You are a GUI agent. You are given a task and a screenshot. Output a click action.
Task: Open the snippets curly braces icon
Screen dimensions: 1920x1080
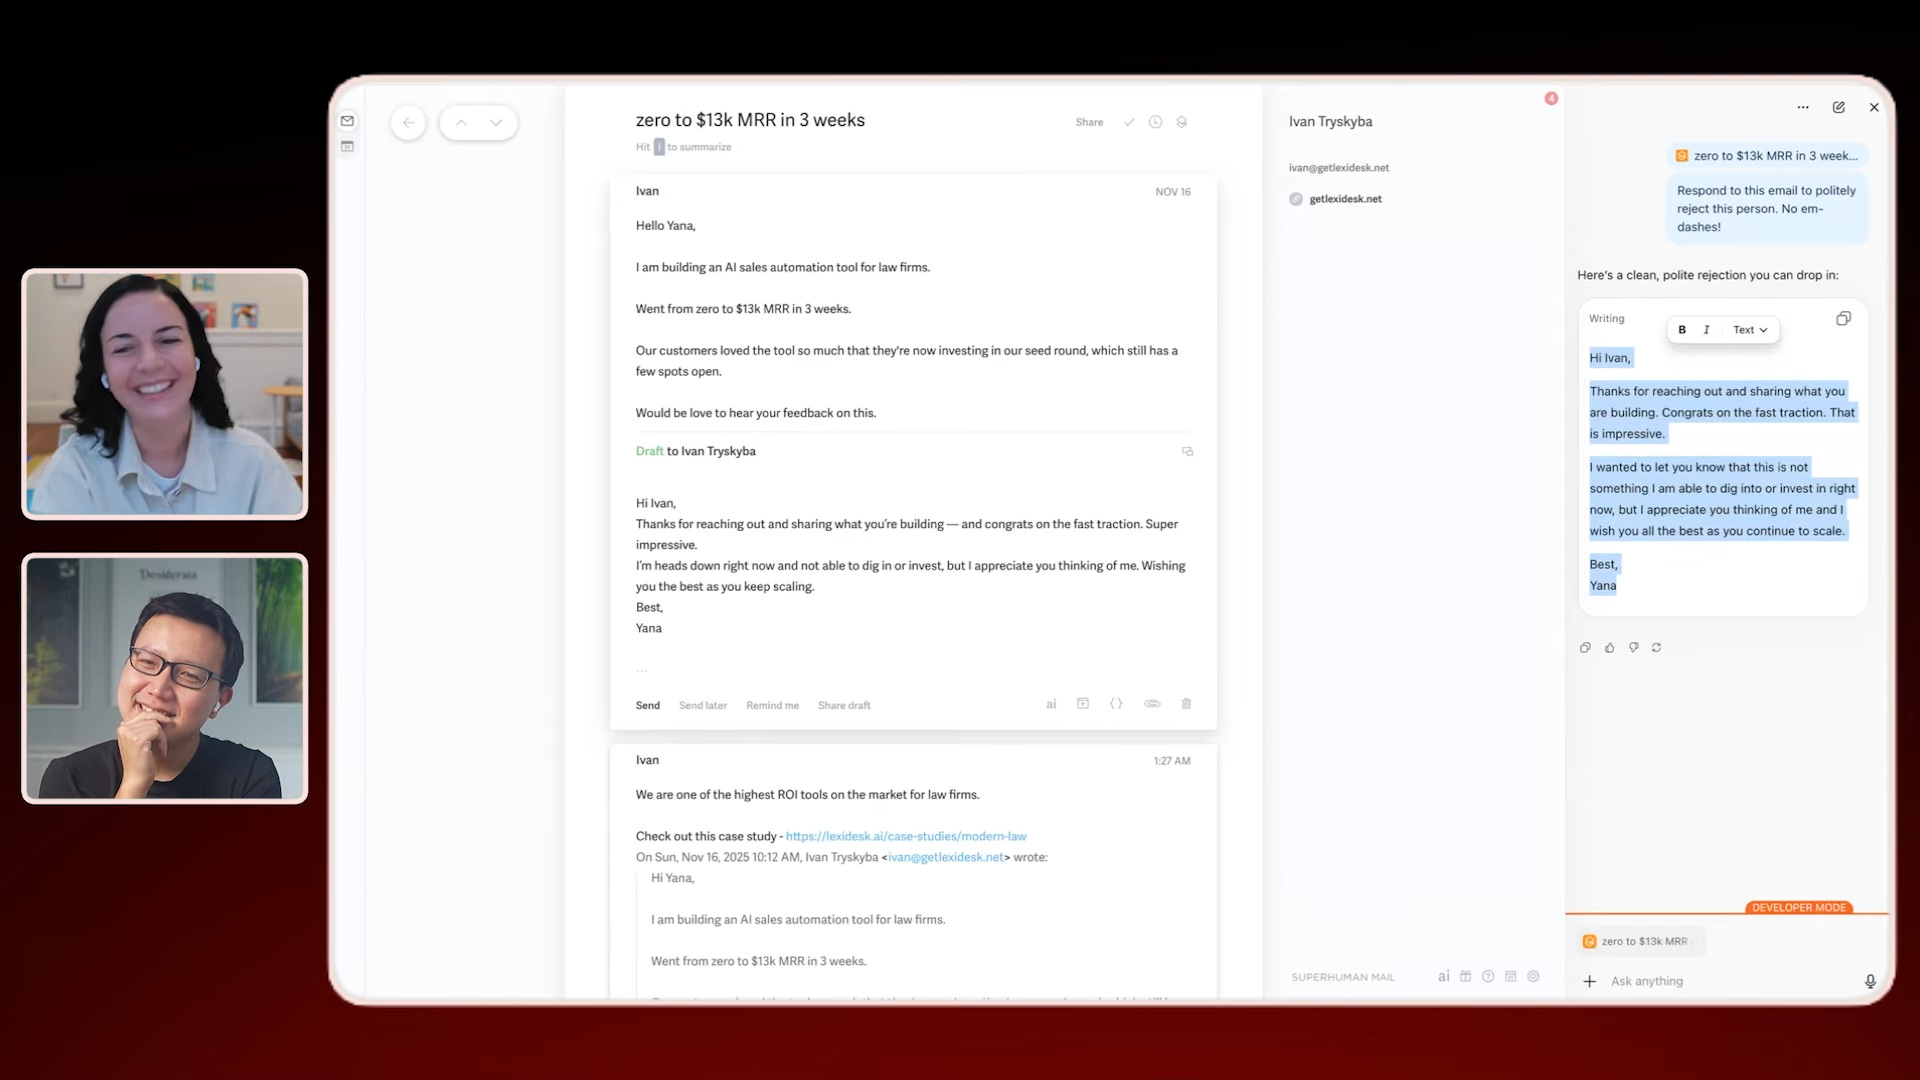pos(1116,704)
